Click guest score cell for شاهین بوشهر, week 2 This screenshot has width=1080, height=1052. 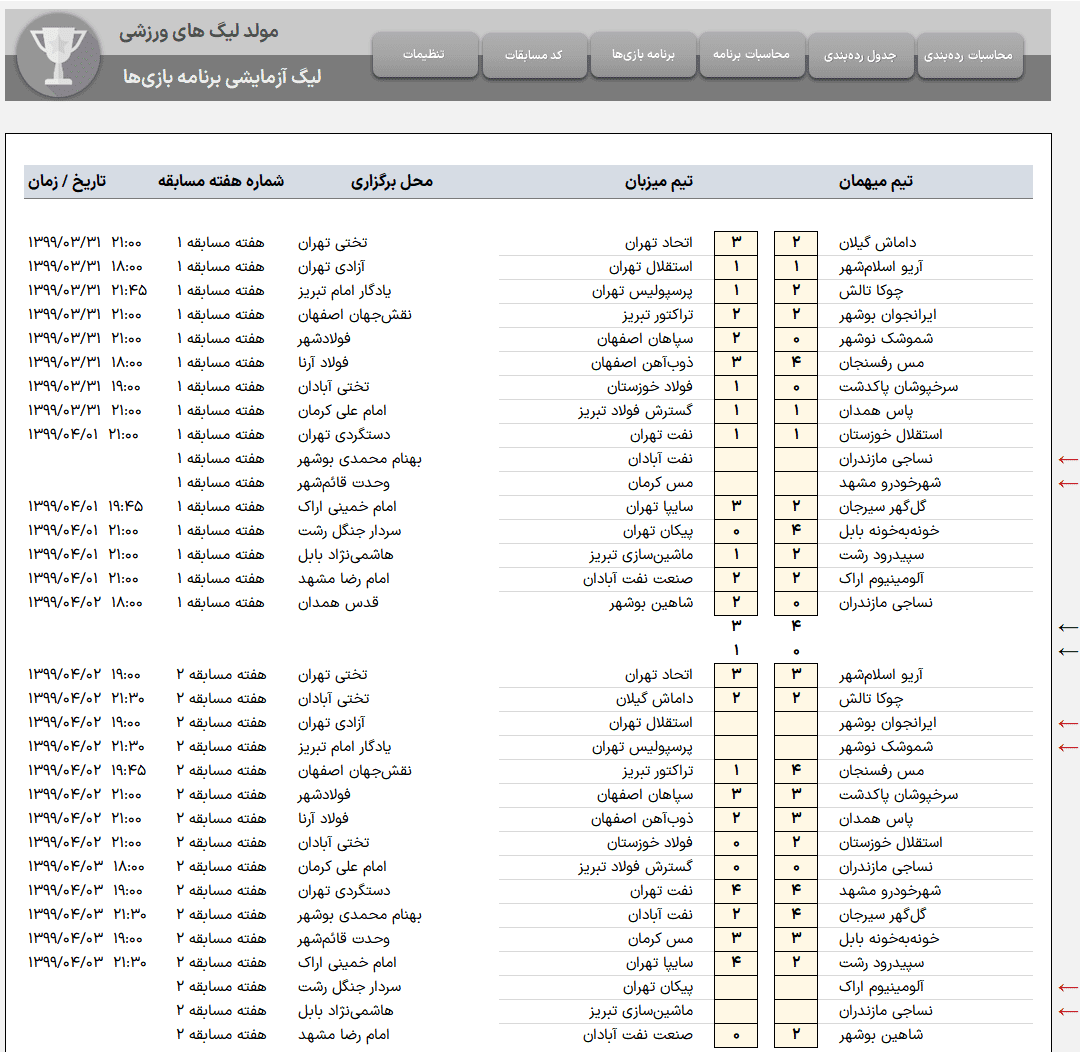pos(796,1035)
